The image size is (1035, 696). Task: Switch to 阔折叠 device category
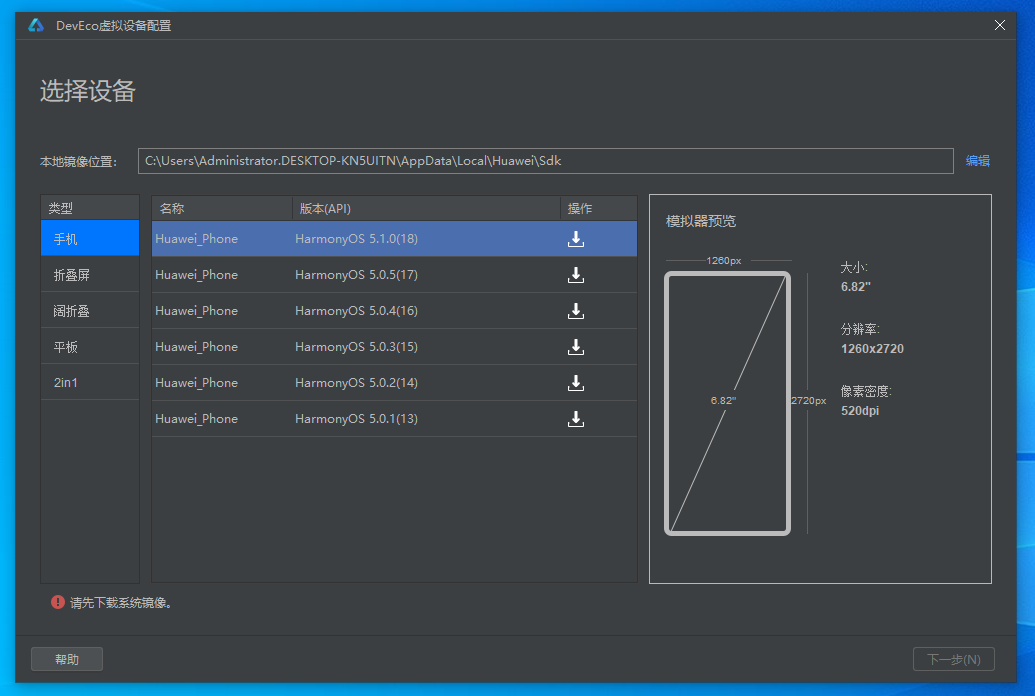(x=89, y=311)
